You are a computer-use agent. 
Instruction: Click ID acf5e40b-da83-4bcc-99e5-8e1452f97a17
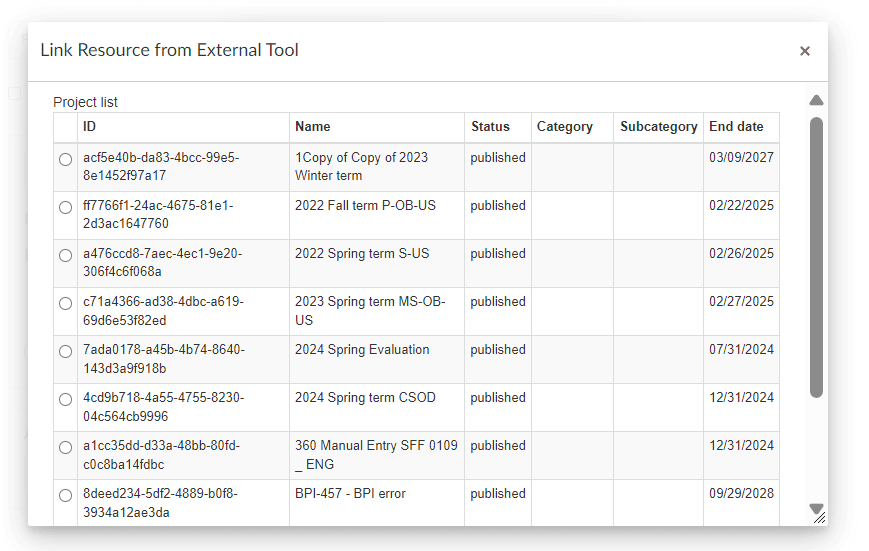[x=161, y=166]
